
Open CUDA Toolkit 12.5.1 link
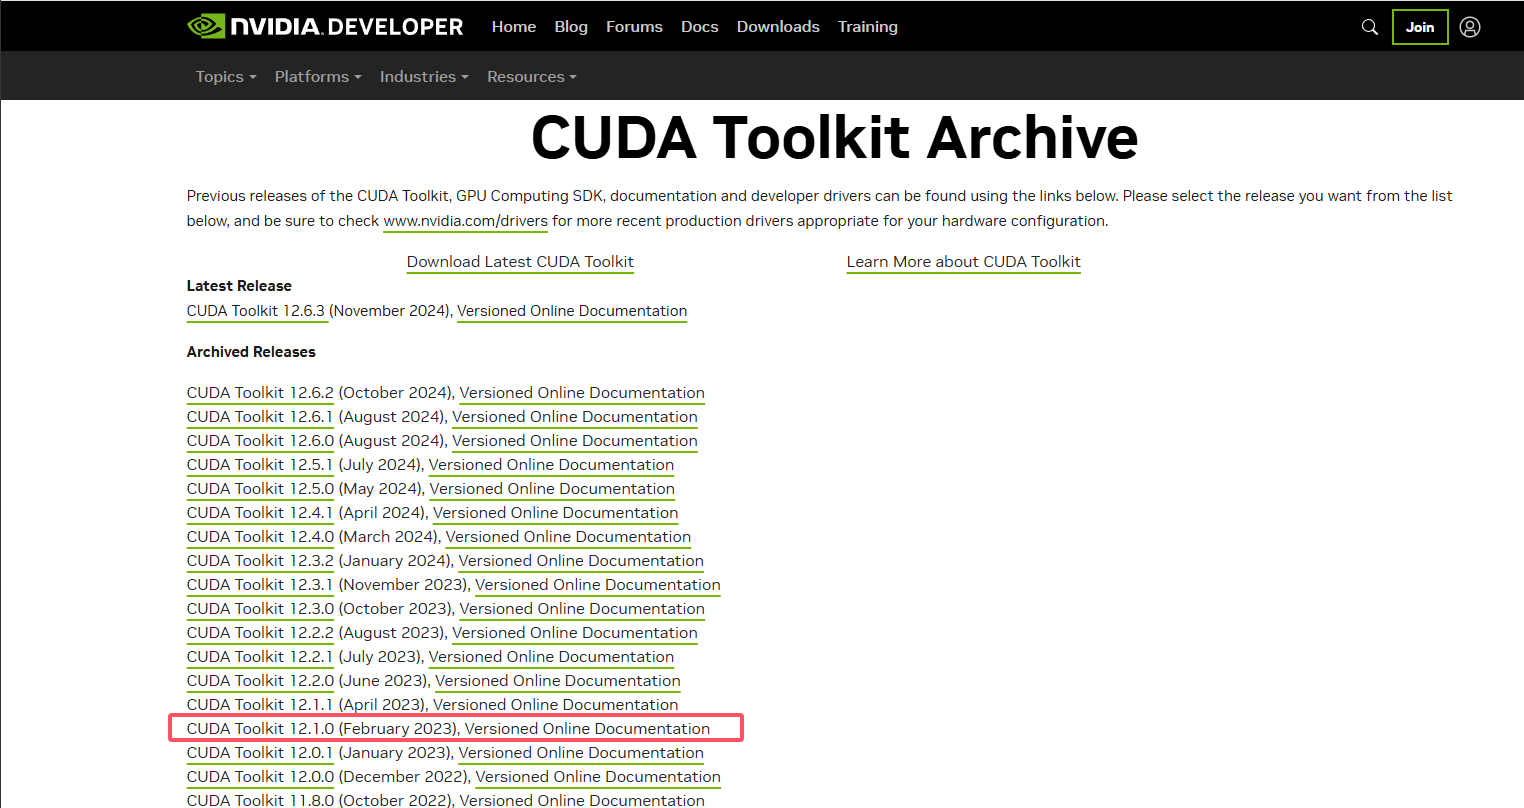click(x=260, y=465)
